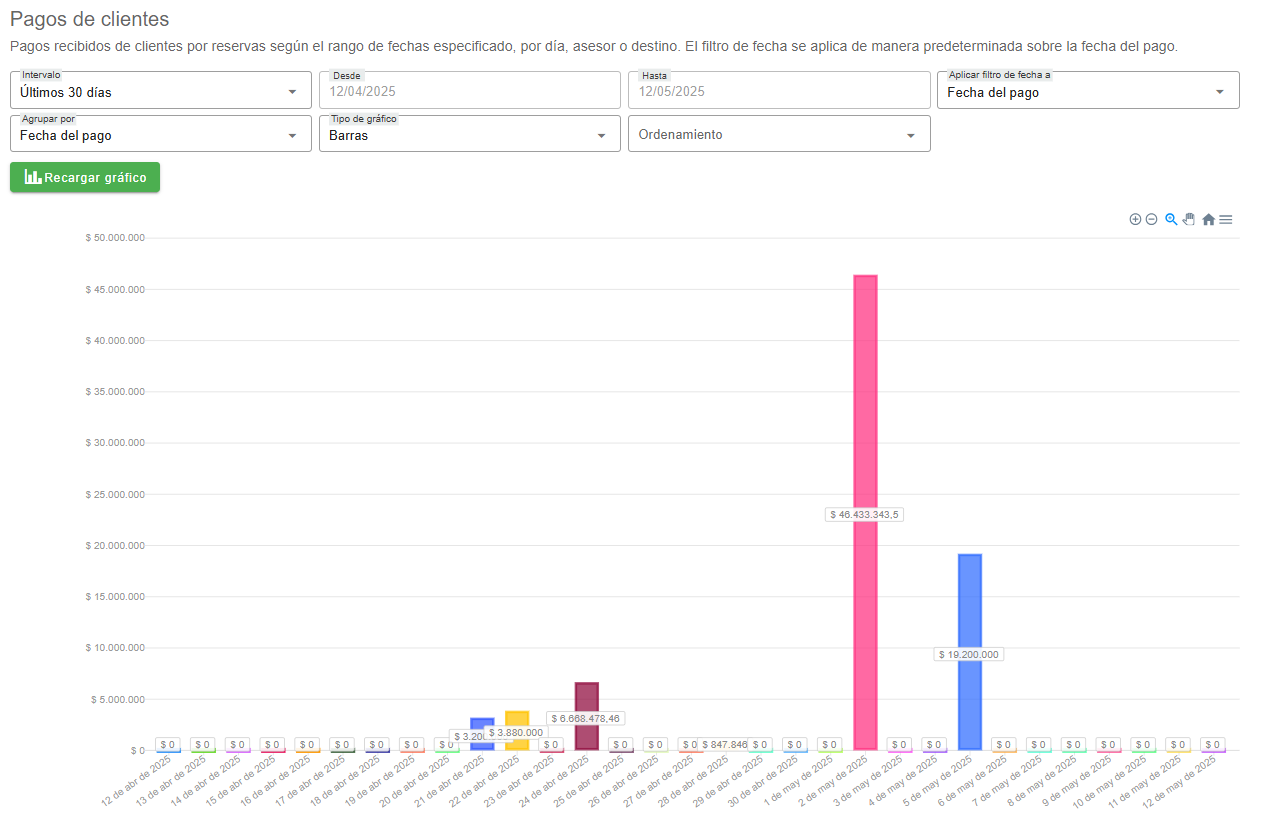The image size is (1277, 815).
Task: Open the Tipo de gráfico dropdown
Action: [x=469, y=135]
